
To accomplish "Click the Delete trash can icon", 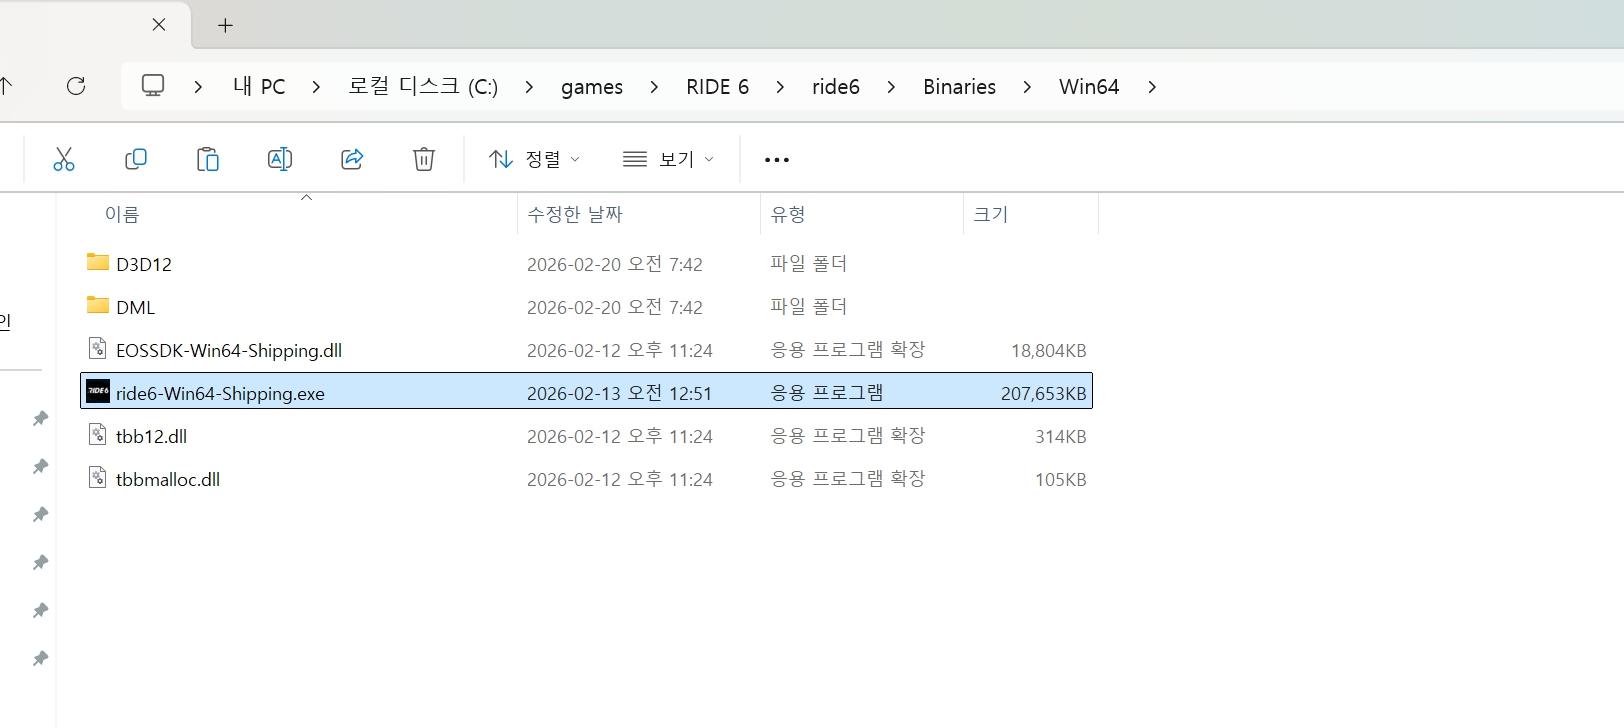I will [x=424, y=159].
